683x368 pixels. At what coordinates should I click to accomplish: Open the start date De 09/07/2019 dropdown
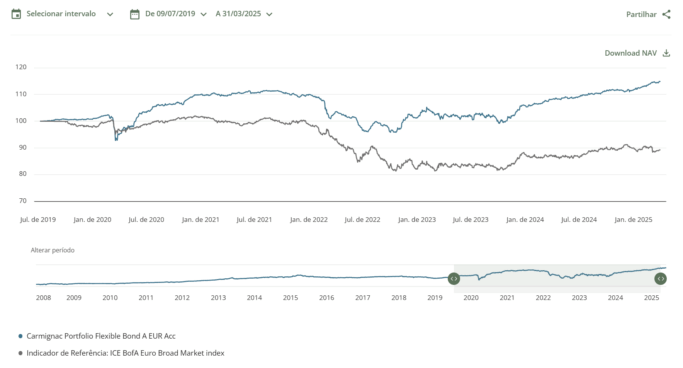176,14
